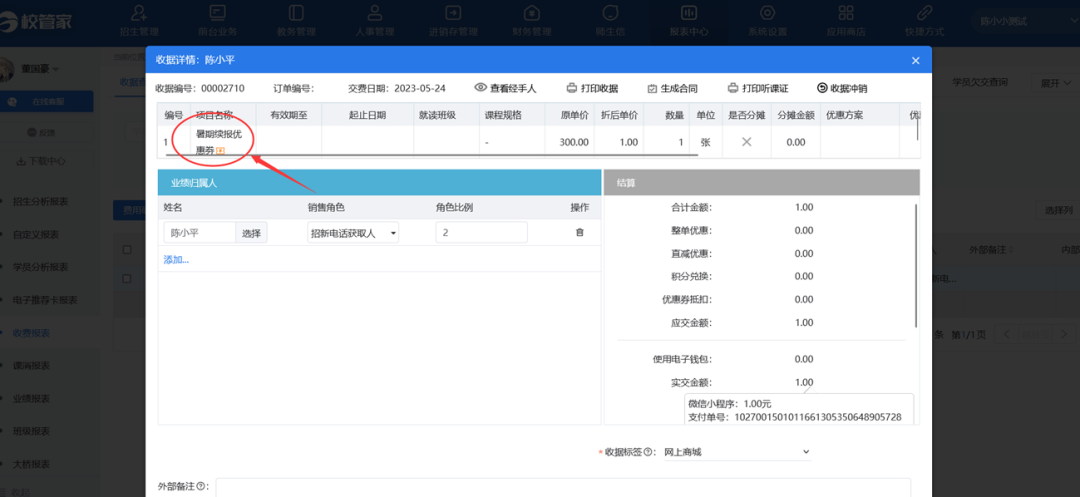Open the 展开 dropdown at top right

(x=1053, y=83)
